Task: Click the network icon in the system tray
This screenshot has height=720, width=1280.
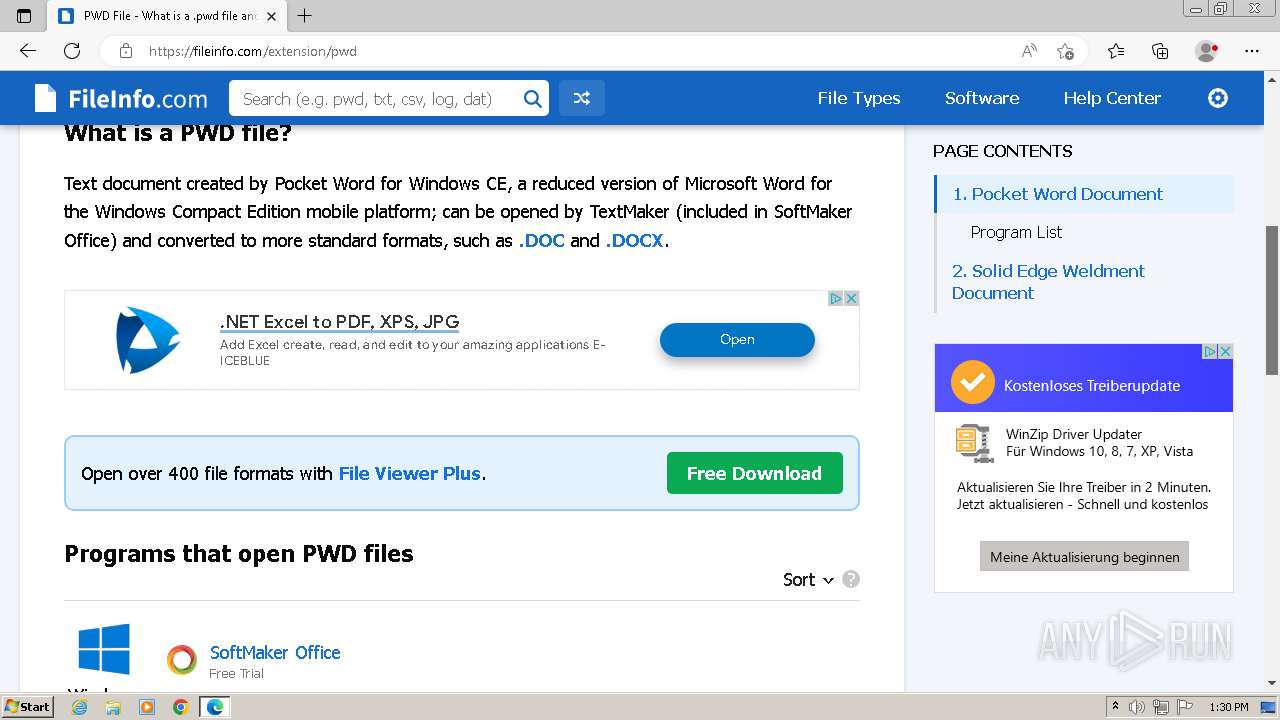Action: [1161, 707]
